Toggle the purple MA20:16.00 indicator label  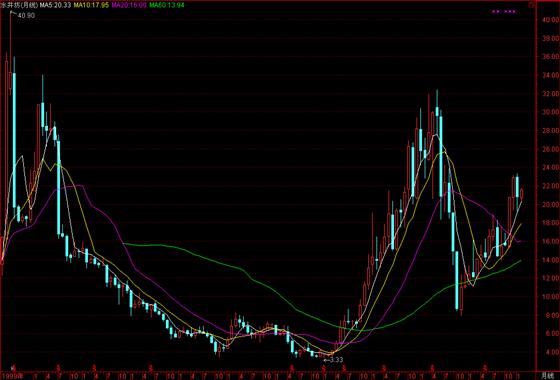129,5
